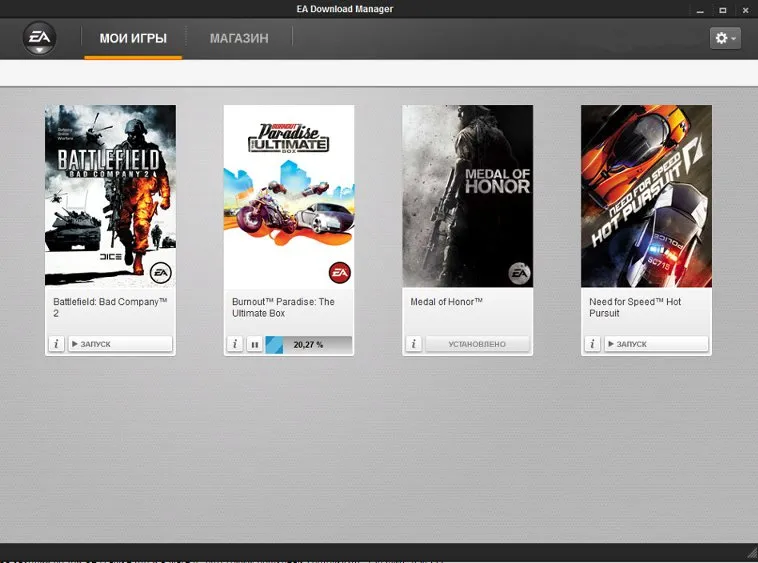Screen dimensions: 758x563
Task: Launch Battlefield: Bad Company 2 with ЗАПУСК
Action: (x=120, y=344)
